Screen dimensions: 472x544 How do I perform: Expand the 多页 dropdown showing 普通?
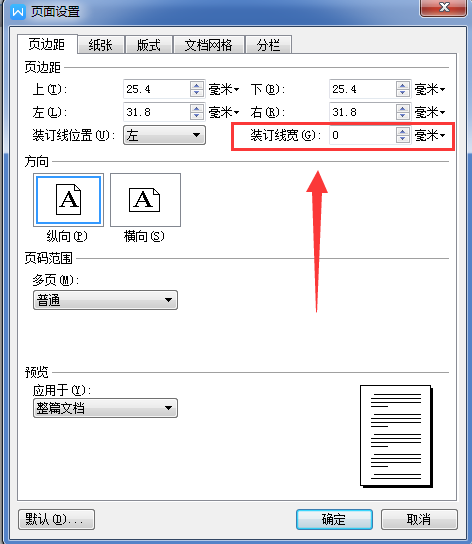coord(106,300)
